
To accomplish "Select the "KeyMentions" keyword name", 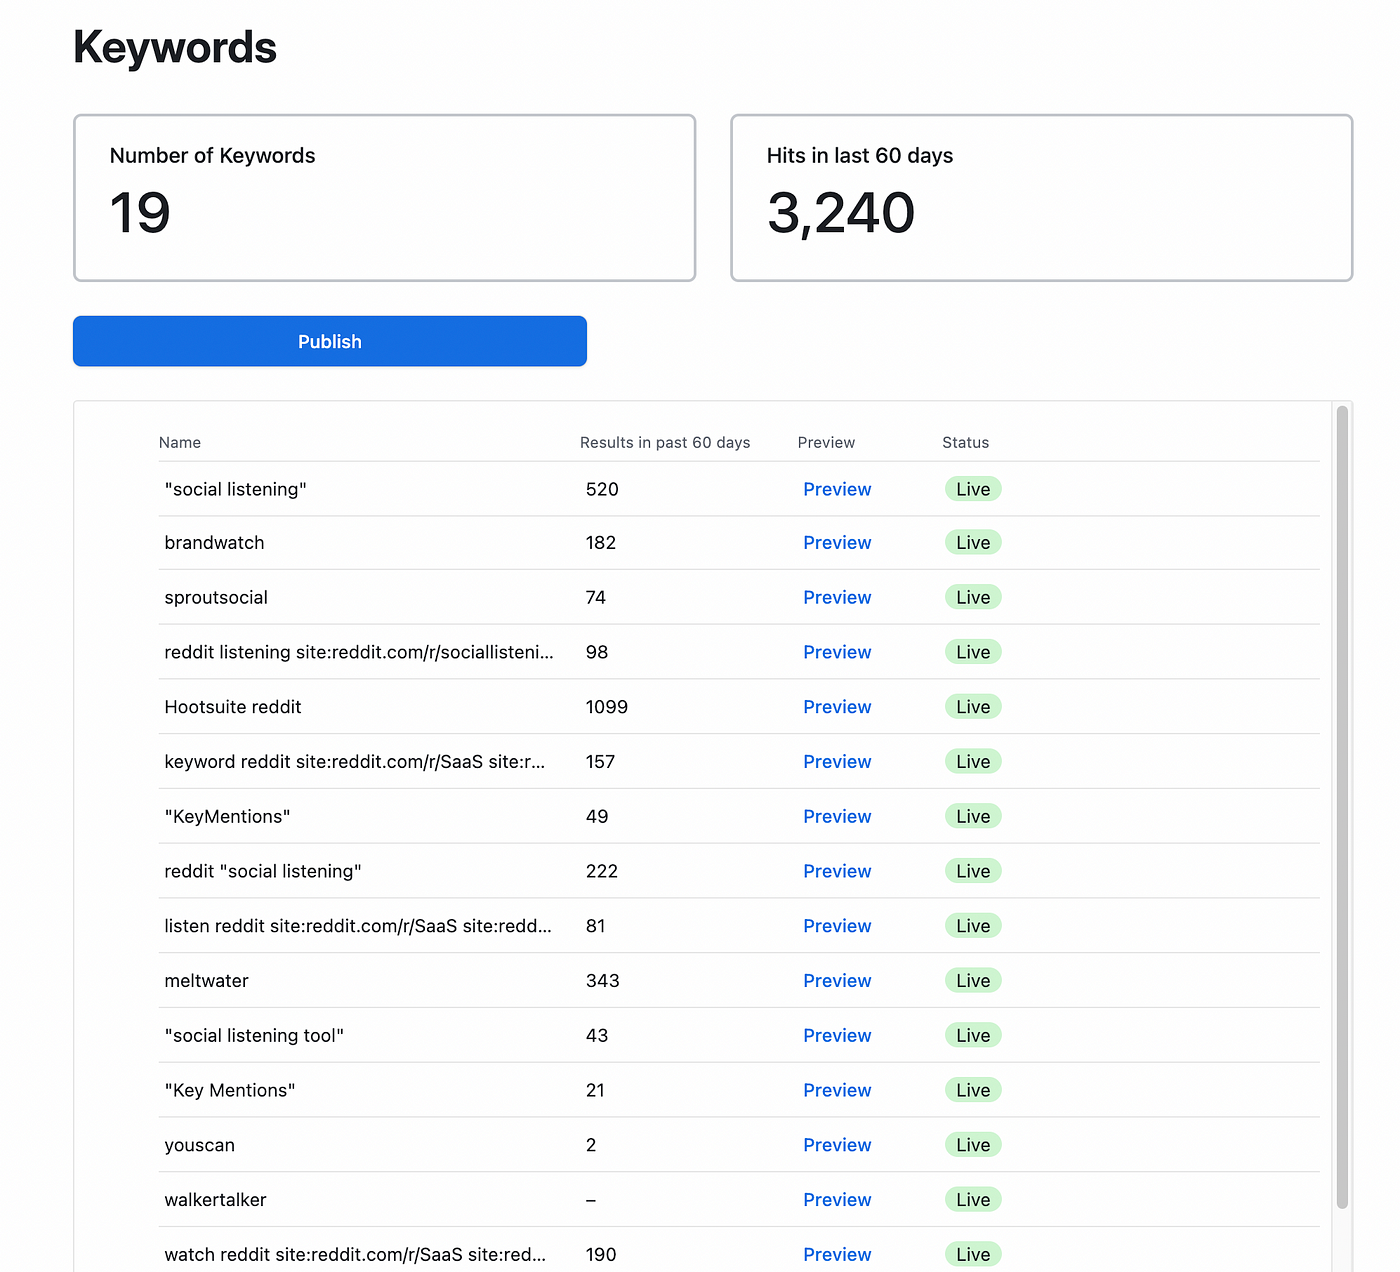I will [x=228, y=816].
